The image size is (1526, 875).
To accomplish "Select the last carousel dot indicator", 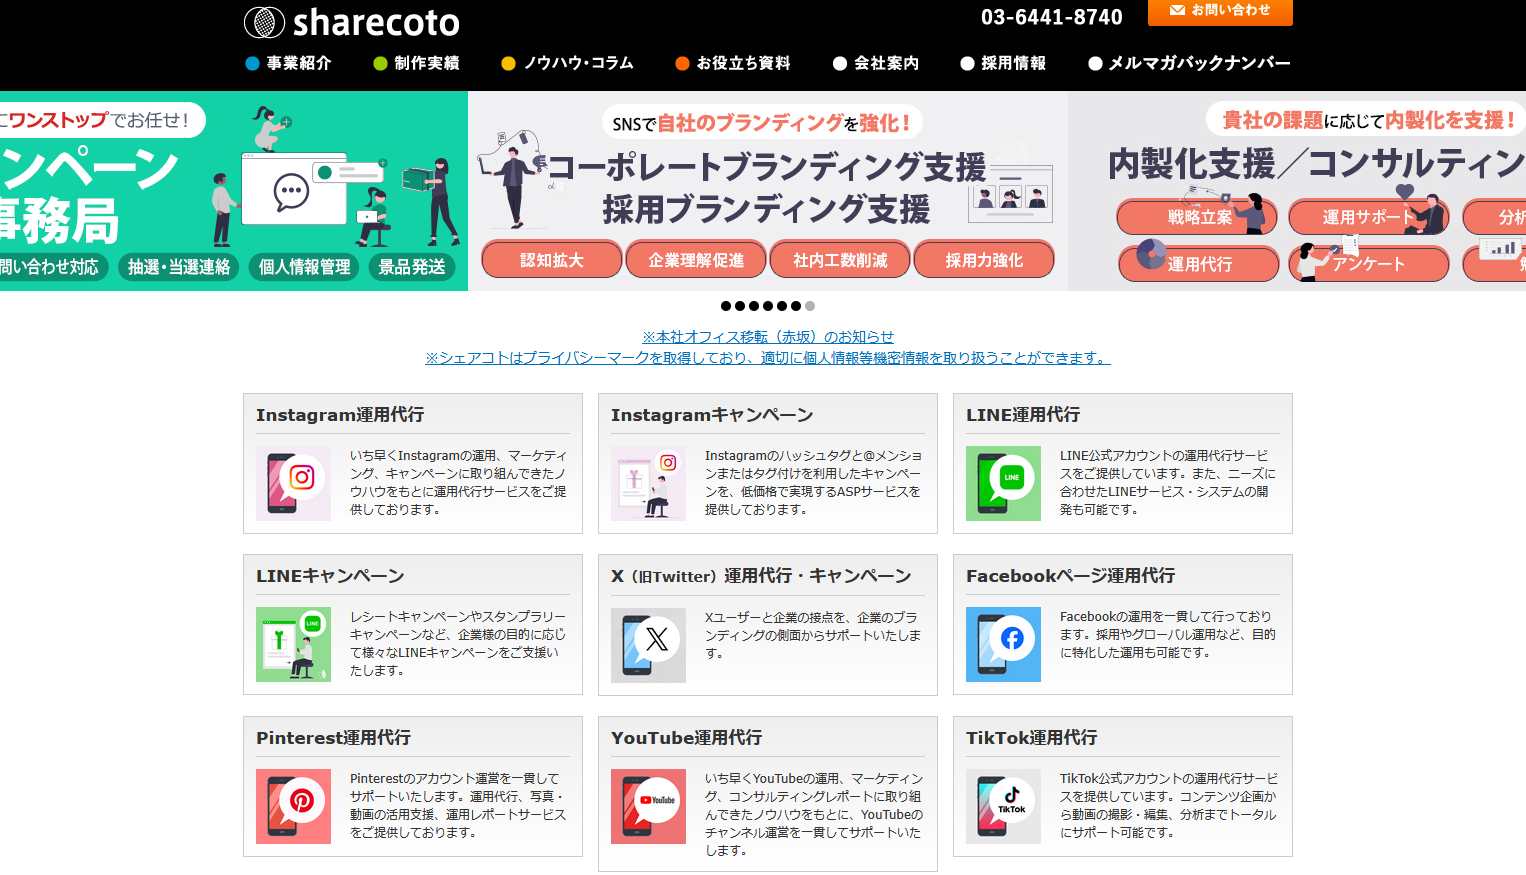I will pyautogui.click(x=810, y=306).
